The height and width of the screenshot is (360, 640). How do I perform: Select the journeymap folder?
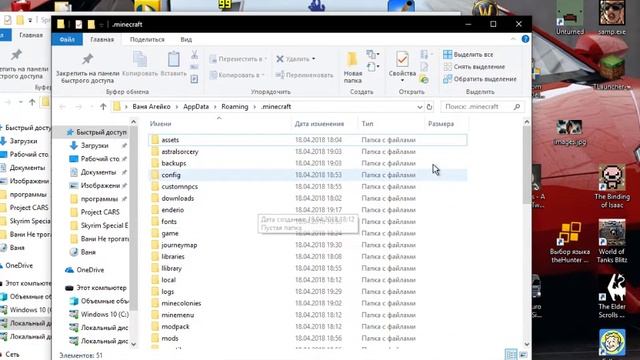(308, 245)
